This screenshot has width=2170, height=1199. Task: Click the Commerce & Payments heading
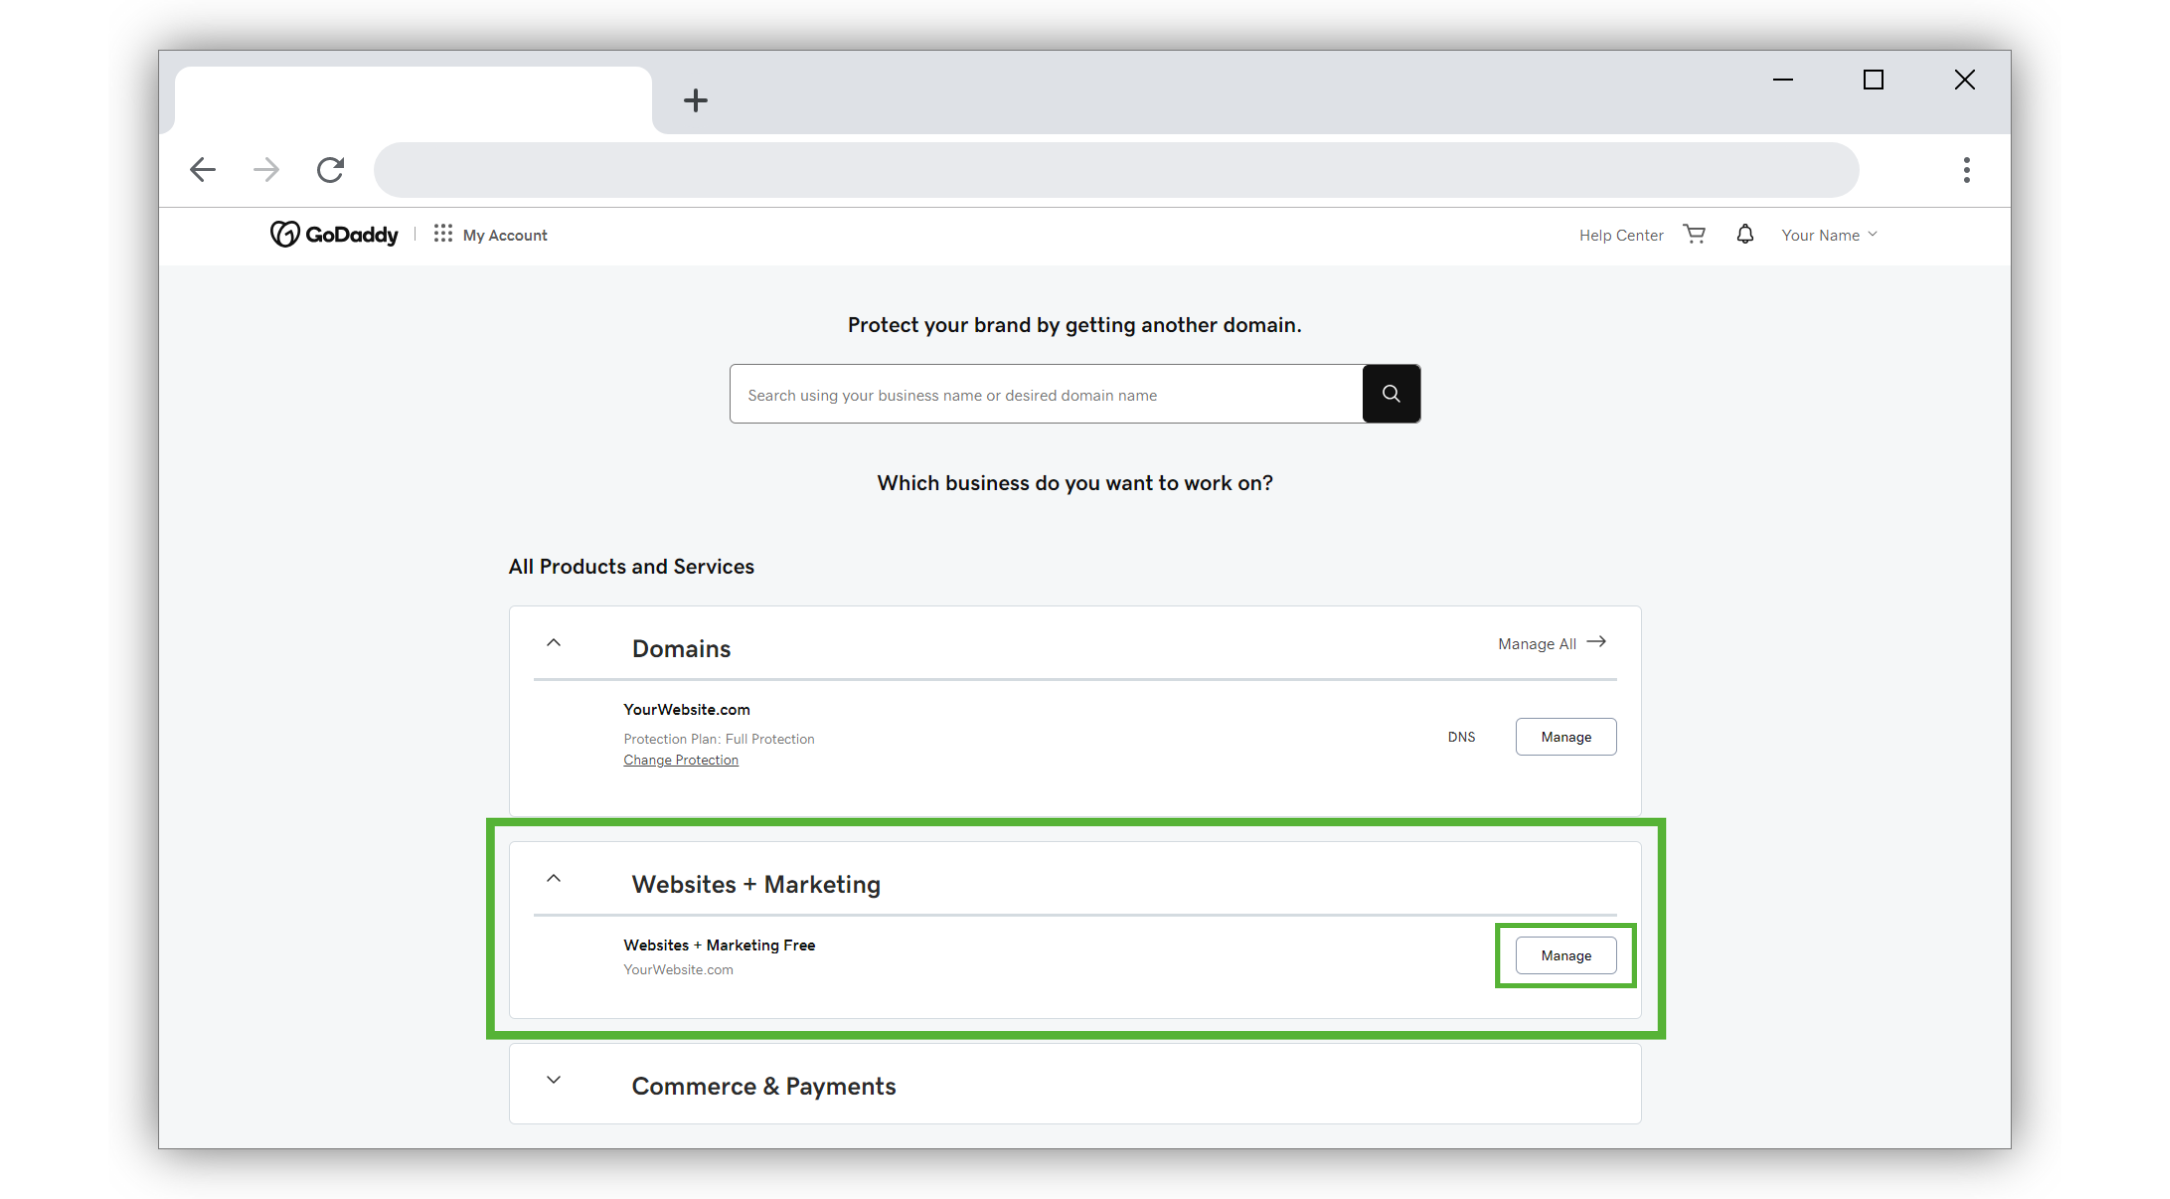coord(764,1086)
